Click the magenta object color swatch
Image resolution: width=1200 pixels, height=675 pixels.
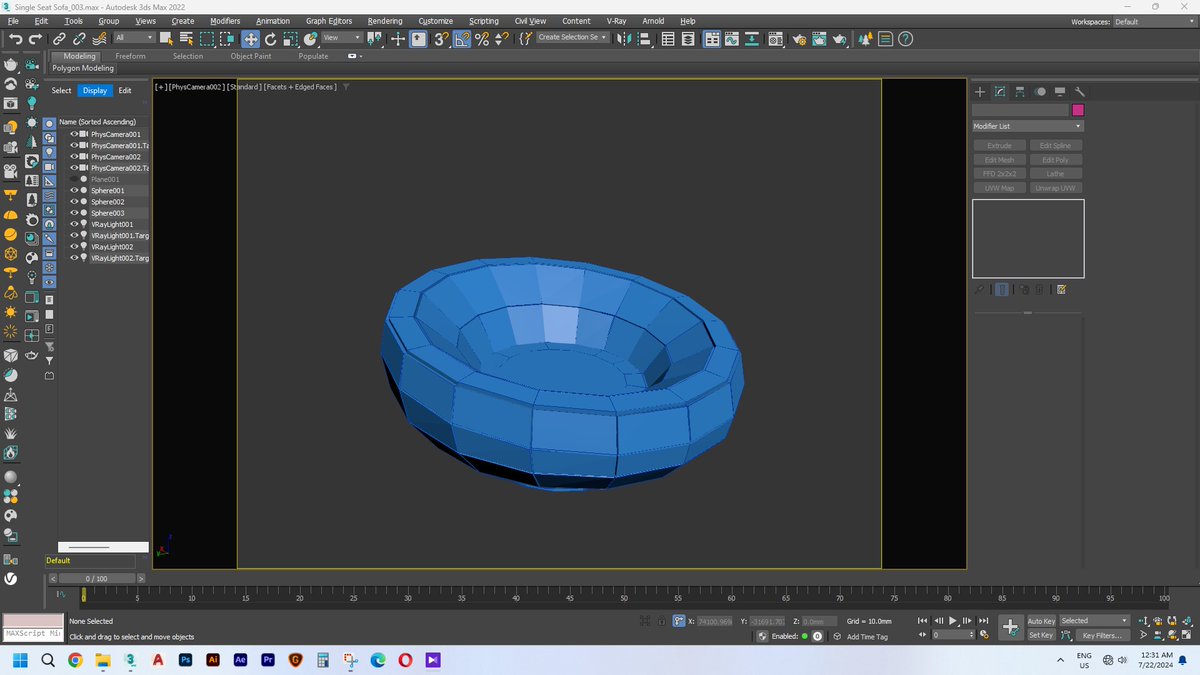point(1078,110)
